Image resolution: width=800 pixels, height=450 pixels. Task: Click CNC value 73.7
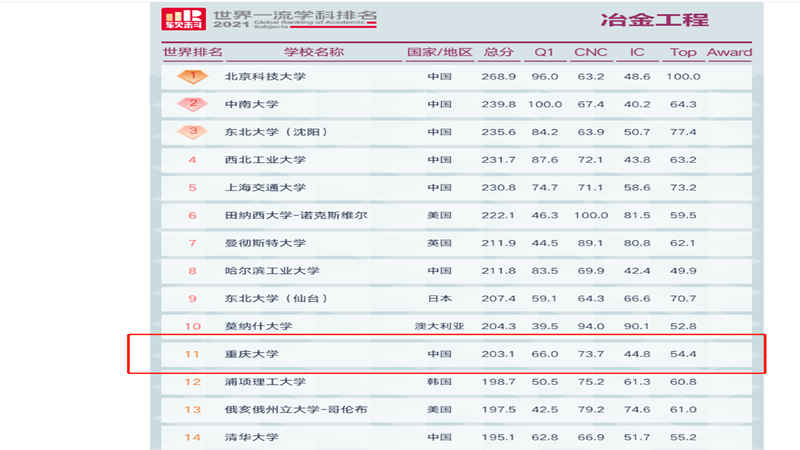[x=591, y=354]
